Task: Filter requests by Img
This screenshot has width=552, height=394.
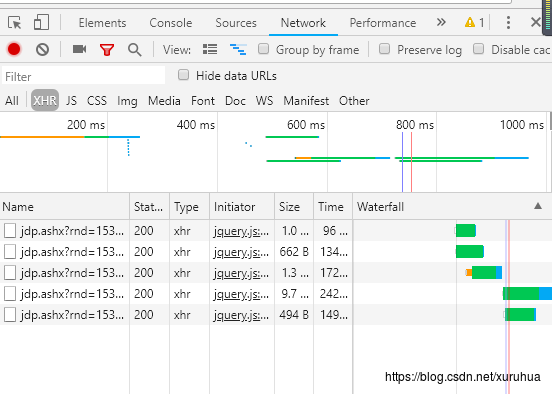Action: coord(127,101)
